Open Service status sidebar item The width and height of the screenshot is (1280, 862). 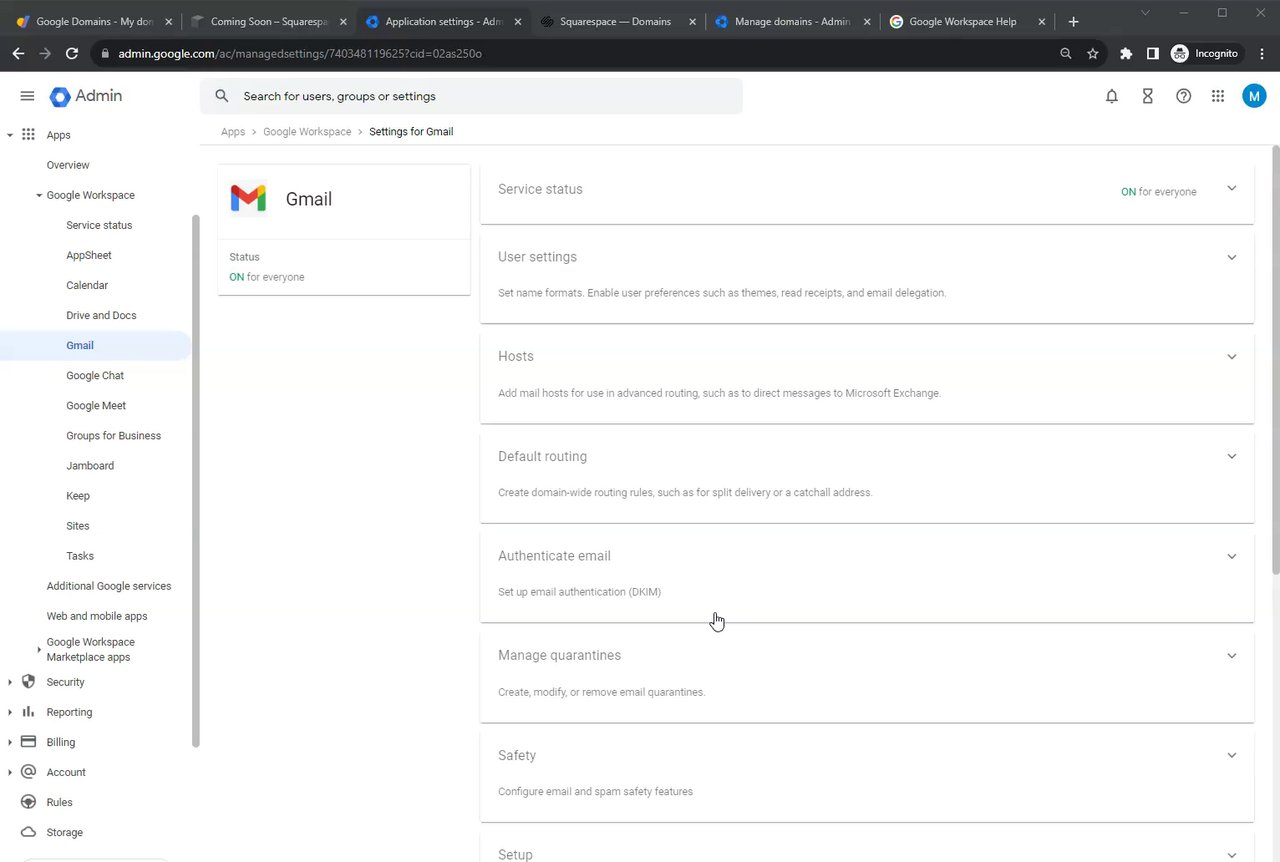tap(99, 225)
